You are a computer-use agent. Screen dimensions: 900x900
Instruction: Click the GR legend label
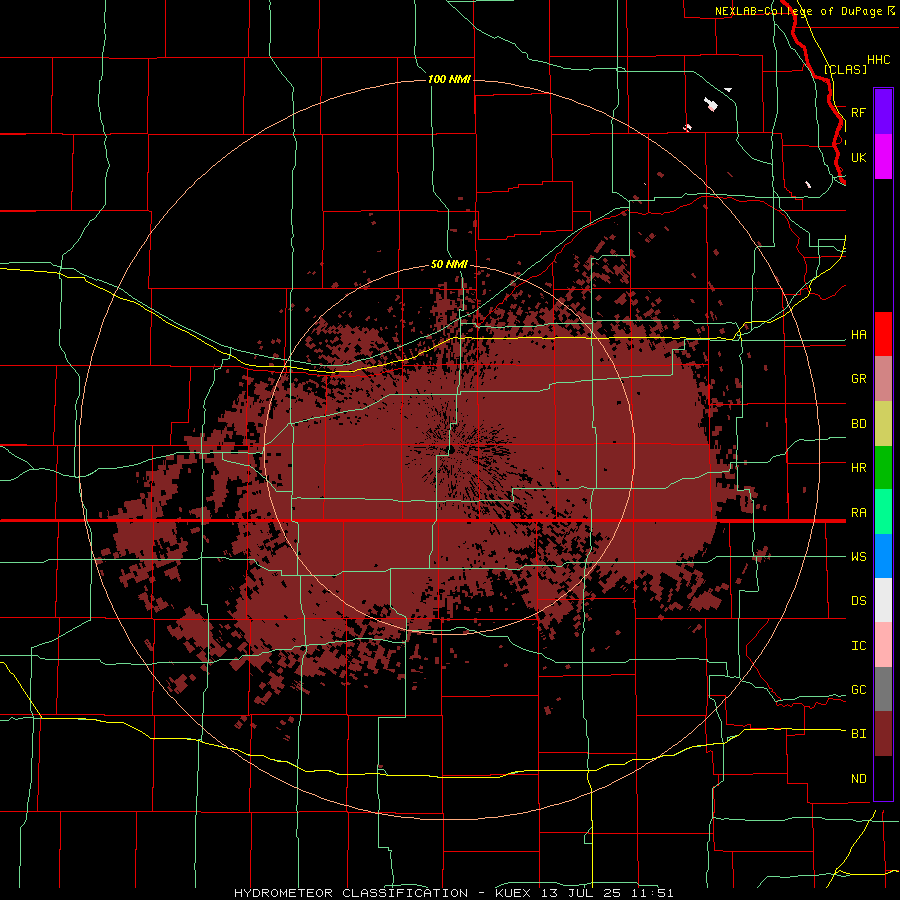click(x=858, y=379)
